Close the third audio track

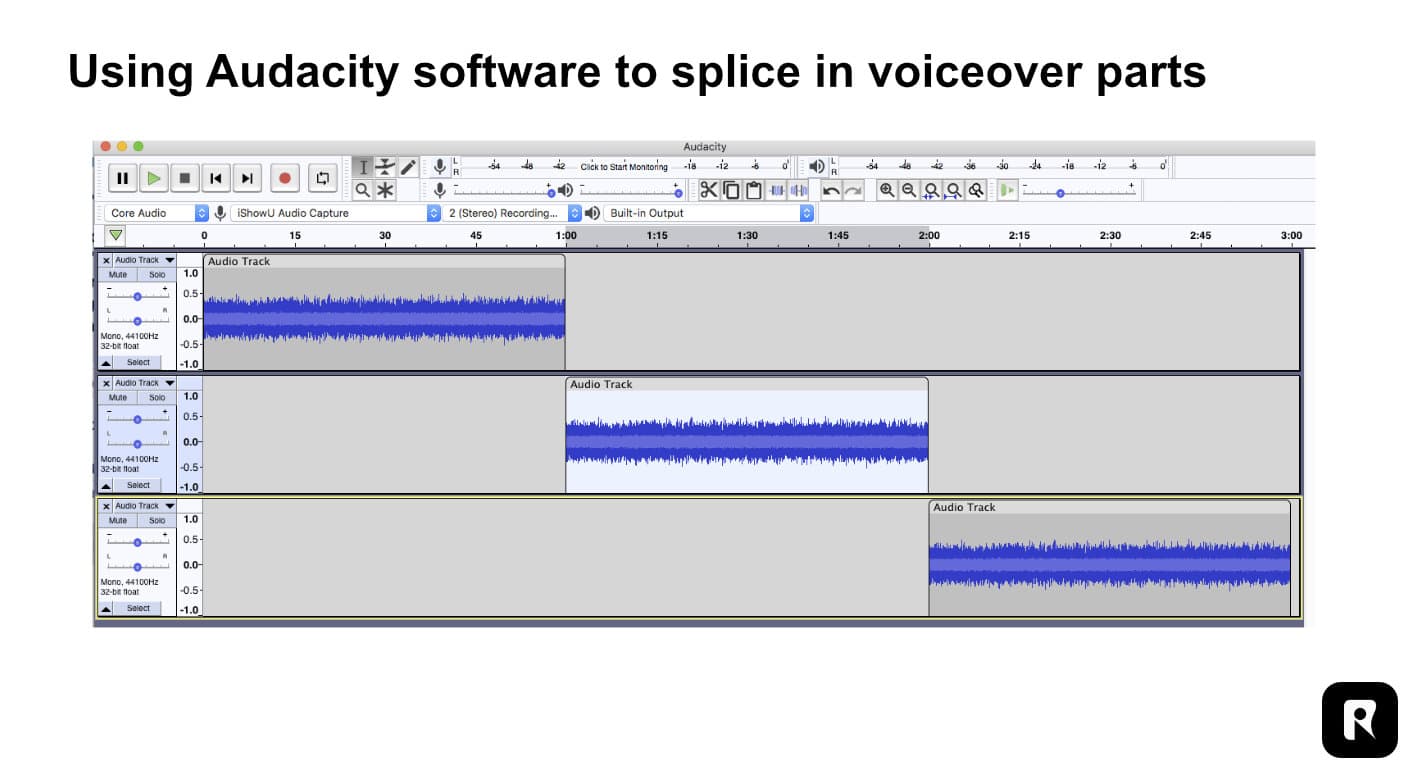coord(106,506)
